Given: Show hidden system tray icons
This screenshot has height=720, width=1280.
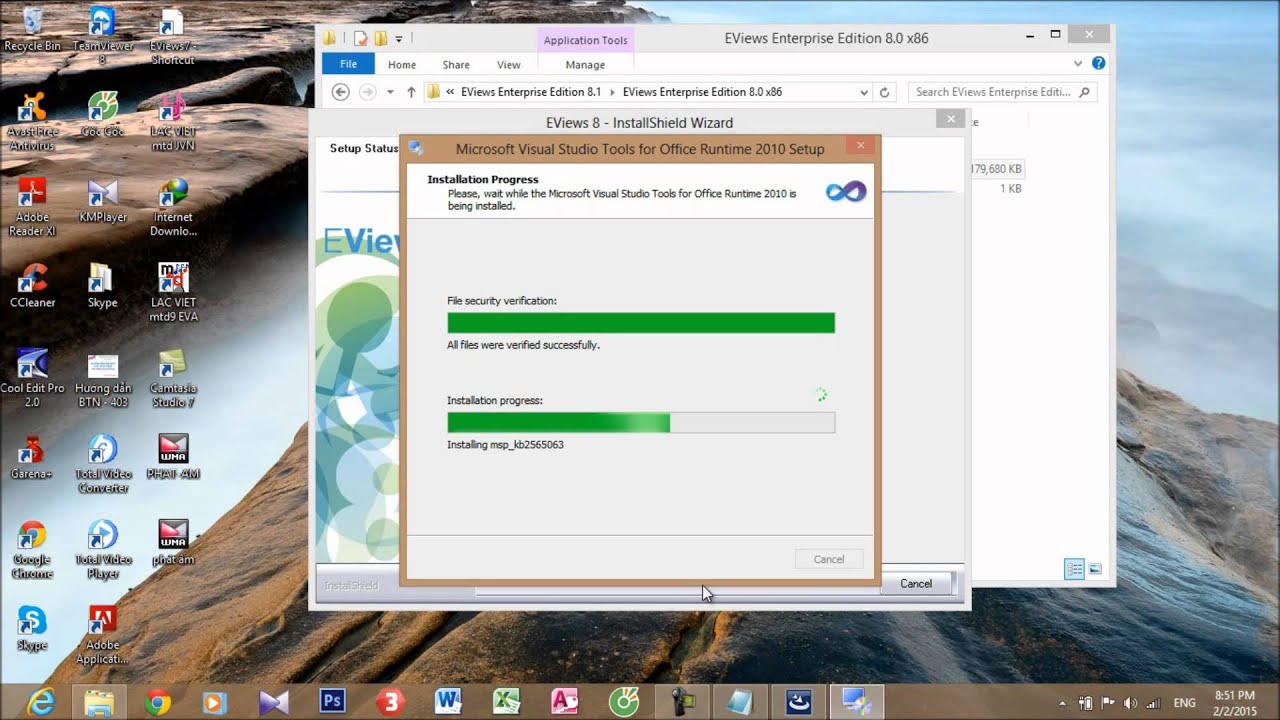Looking at the screenshot, I should pyautogui.click(x=1062, y=703).
